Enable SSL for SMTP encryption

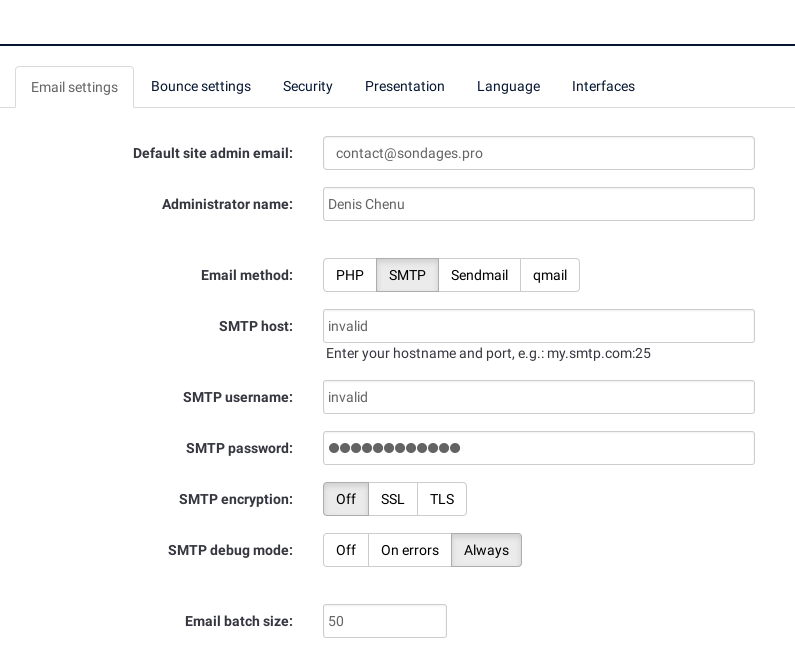[x=393, y=499]
